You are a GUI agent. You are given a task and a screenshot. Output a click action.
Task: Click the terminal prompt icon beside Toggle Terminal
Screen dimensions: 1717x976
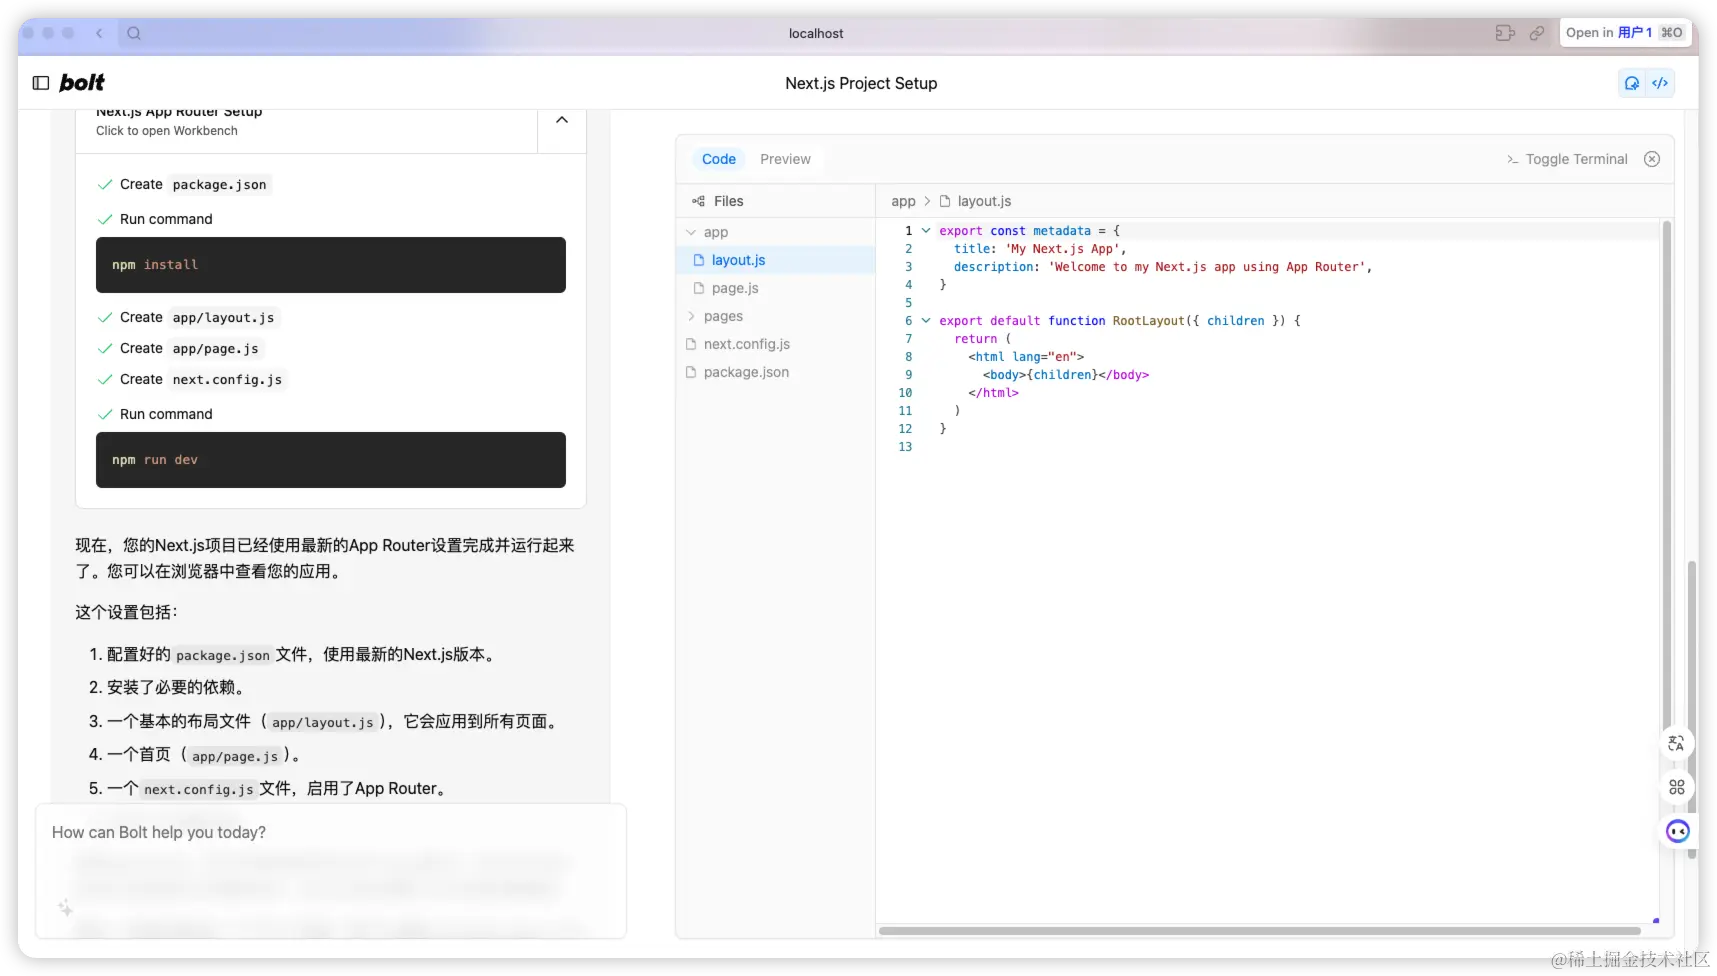(x=1513, y=160)
